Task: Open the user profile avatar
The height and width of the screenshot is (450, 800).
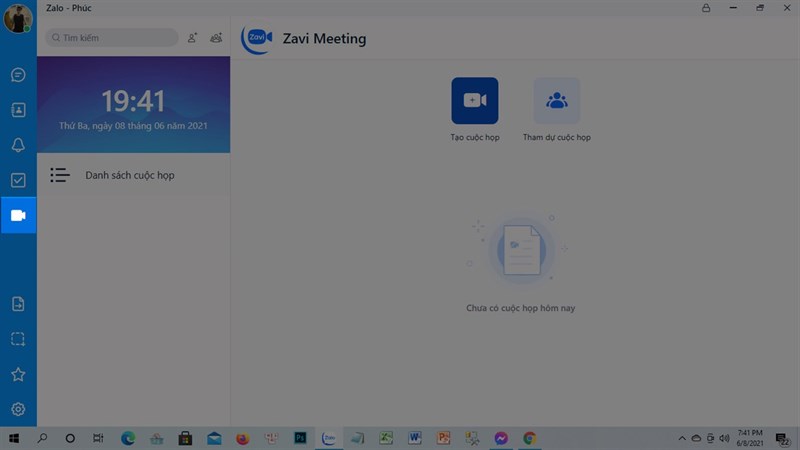Action: [x=18, y=19]
